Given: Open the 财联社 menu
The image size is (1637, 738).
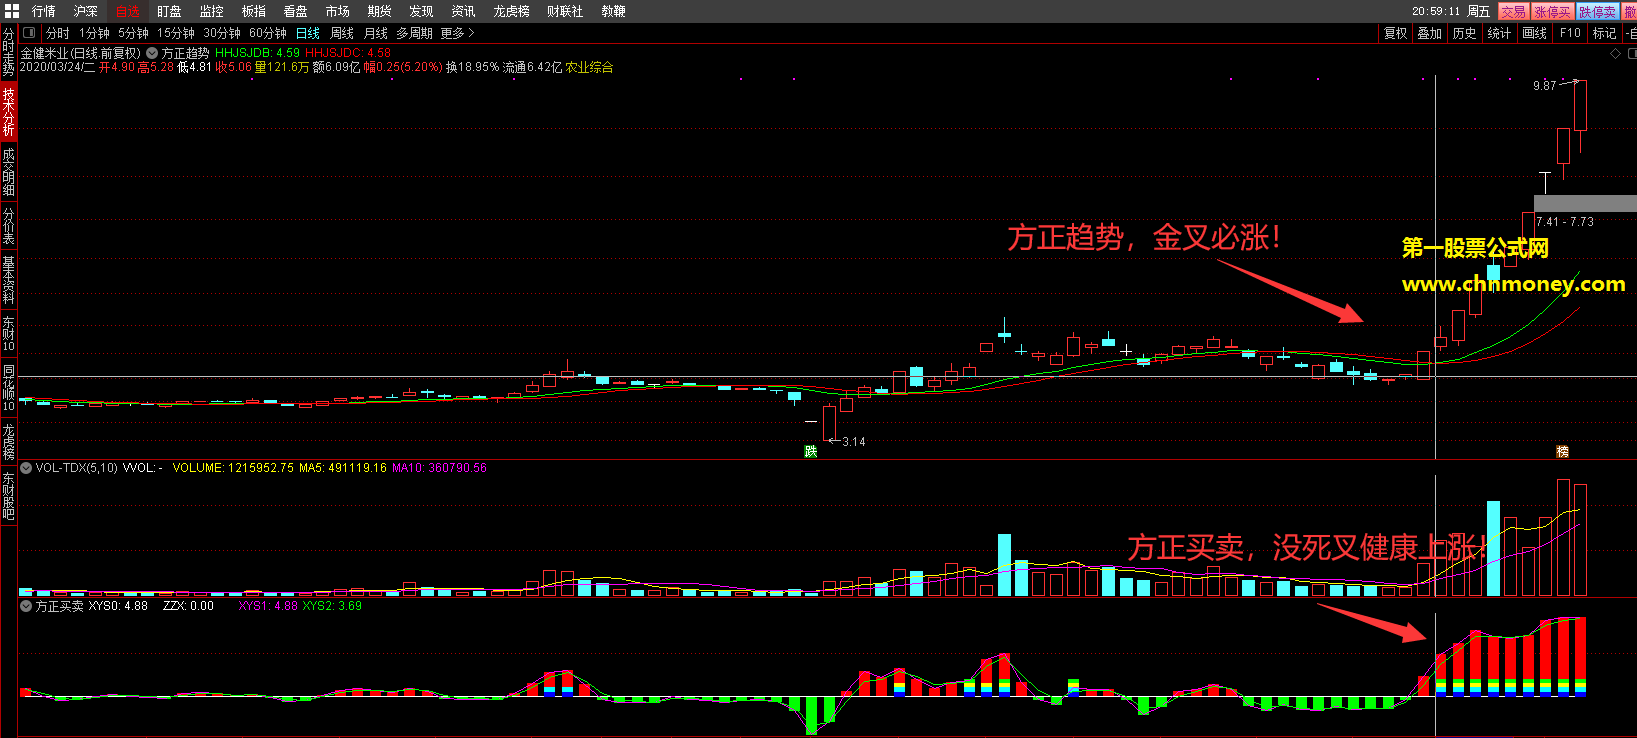Looking at the screenshot, I should (x=565, y=11).
